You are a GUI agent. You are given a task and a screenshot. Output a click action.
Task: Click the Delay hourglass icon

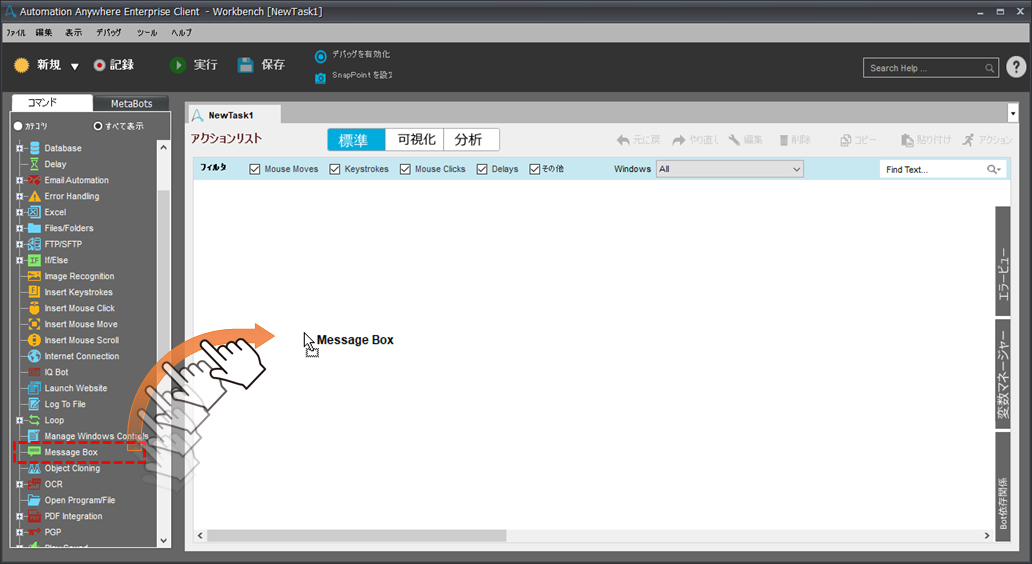[34, 164]
